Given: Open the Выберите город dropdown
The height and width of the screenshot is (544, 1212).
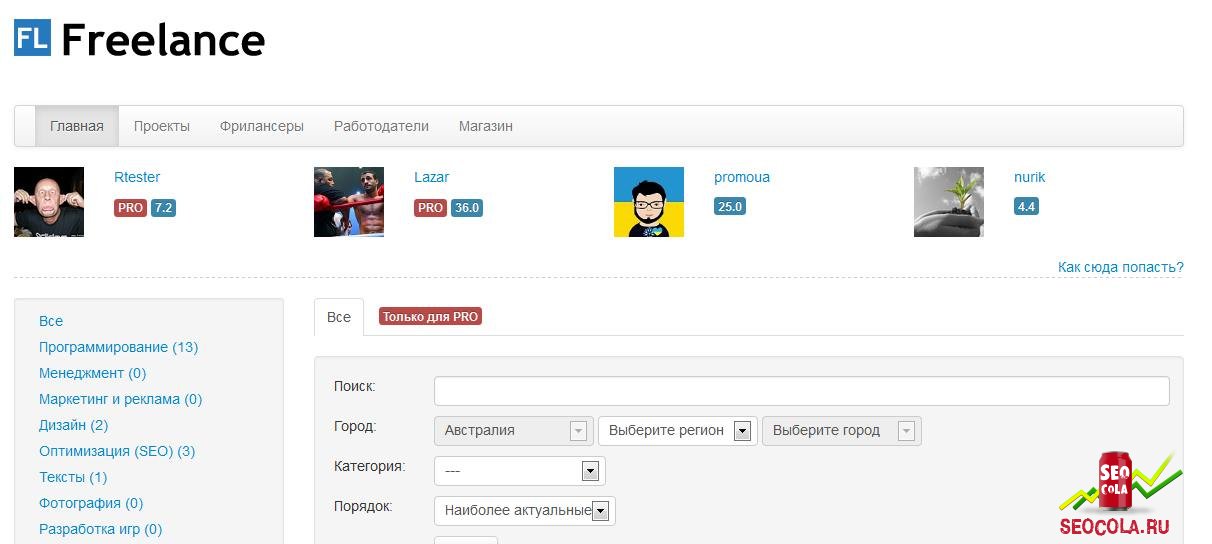Looking at the screenshot, I should coord(842,431).
